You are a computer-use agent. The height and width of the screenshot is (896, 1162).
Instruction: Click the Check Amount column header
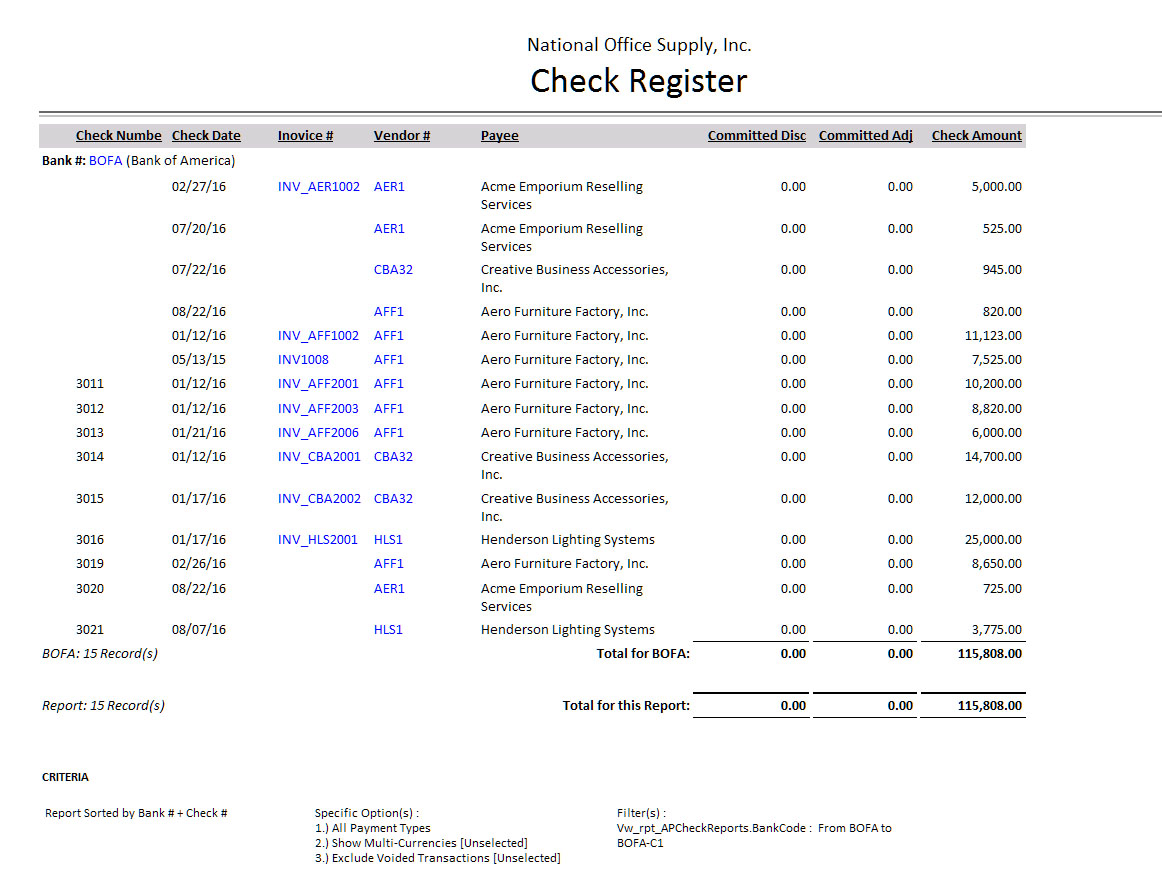[976, 136]
